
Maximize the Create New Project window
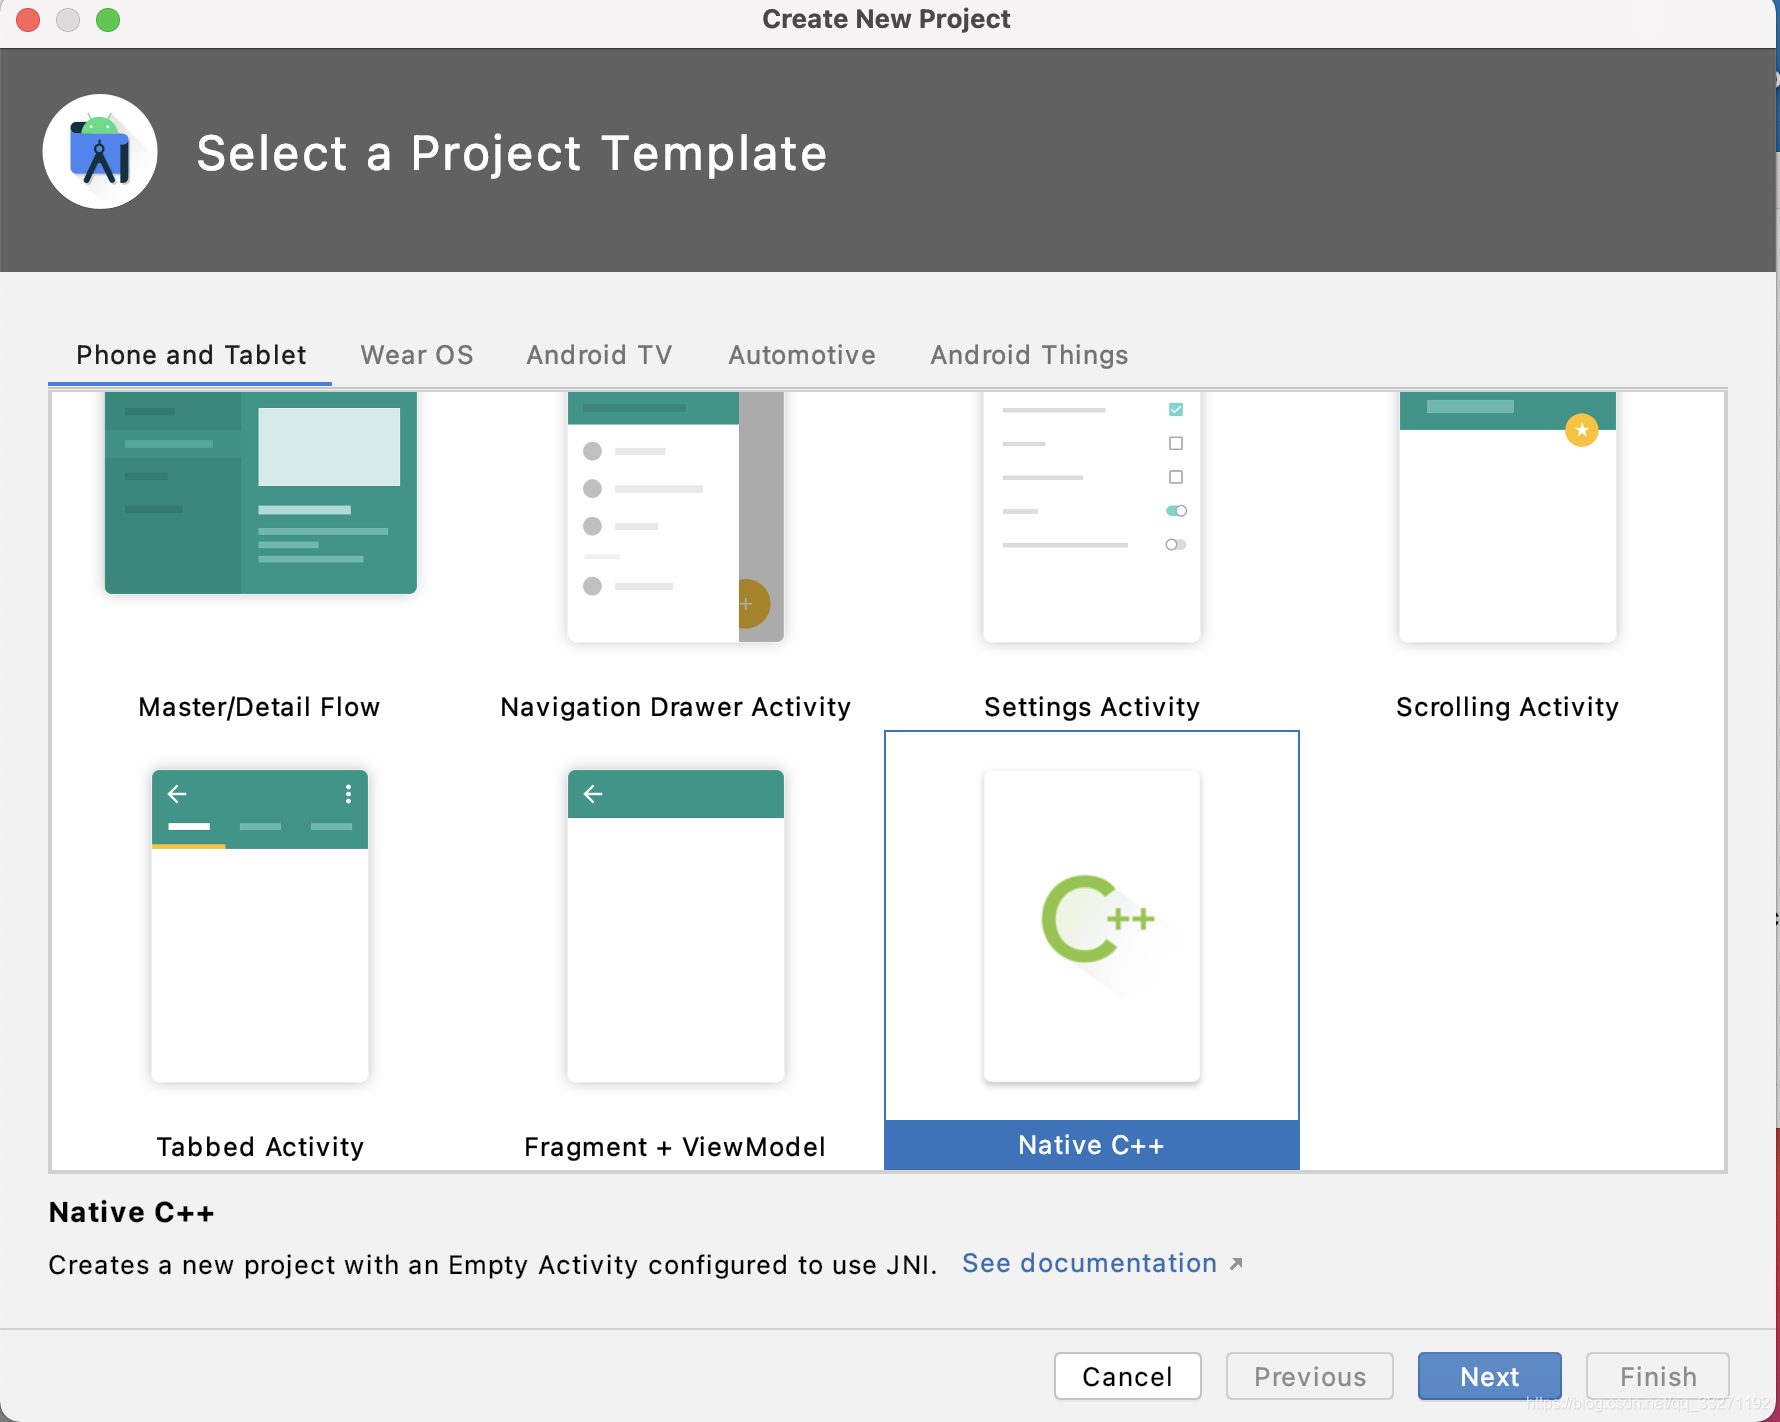click(x=108, y=20)
